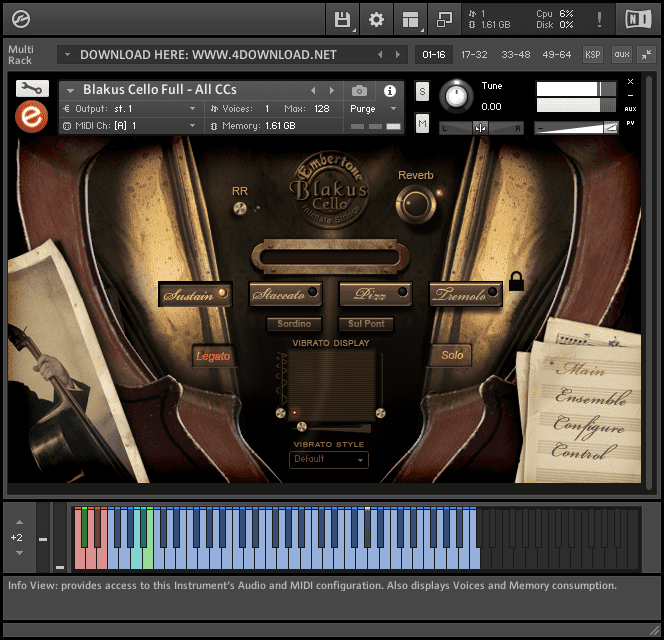The image size is (664, 640).
Task: Click the AUX label beside meters
Action: (630, 109)
